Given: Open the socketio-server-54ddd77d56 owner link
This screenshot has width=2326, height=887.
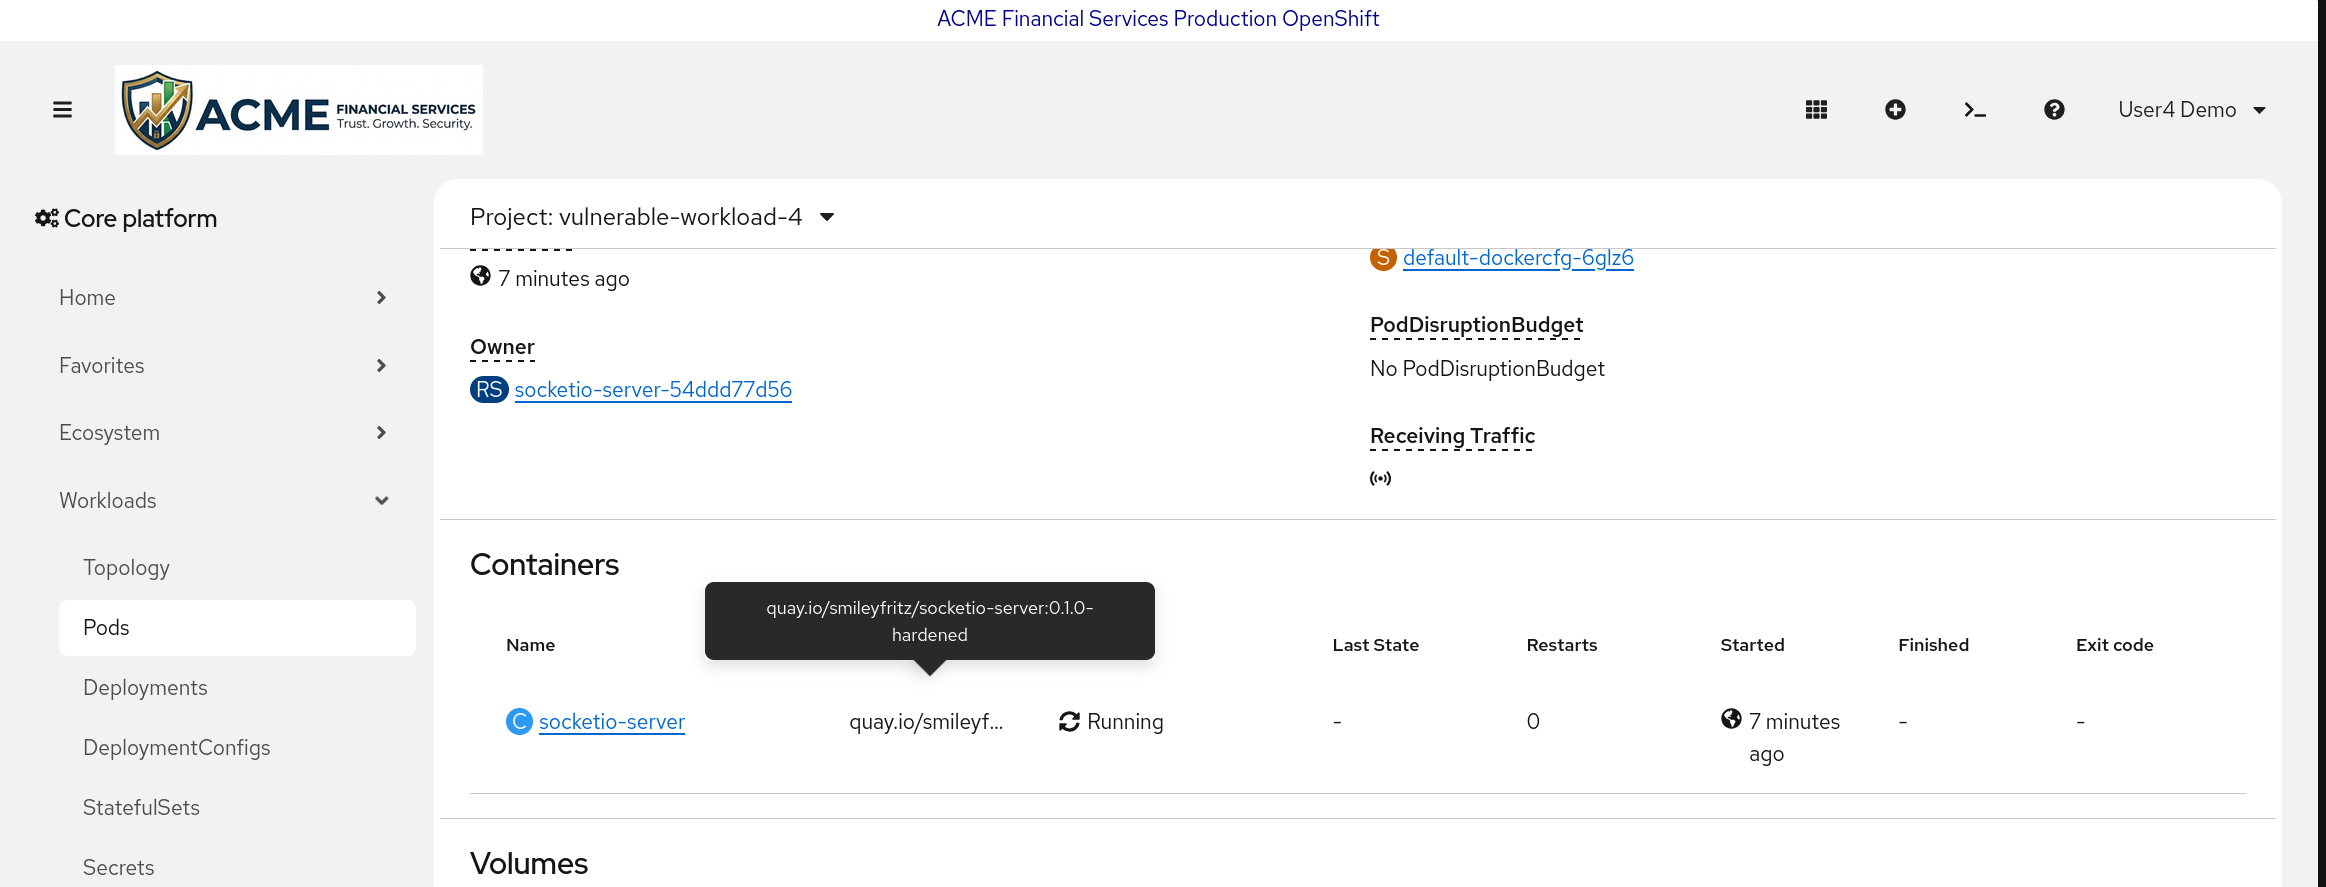Looking at the screenshot, I should pos(653,390).
